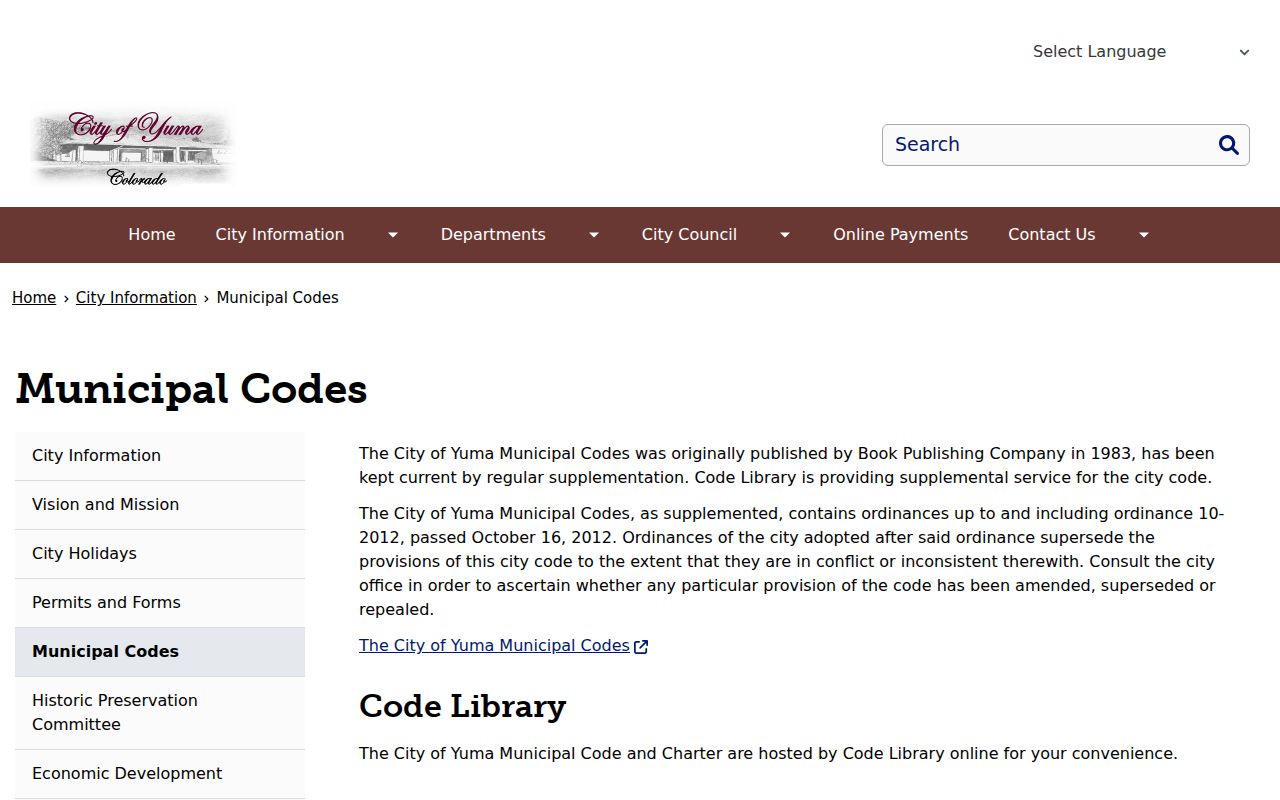Select Permits and Forms in the sidebar
Image resolution: width=1280 pixels, height=800 pixels.
(x=160, y=603)
